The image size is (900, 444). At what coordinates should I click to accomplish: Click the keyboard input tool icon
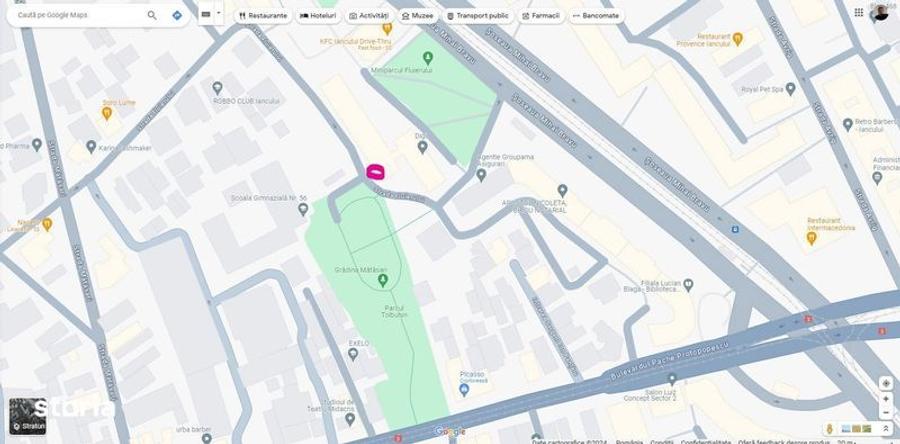pos(205,14)
